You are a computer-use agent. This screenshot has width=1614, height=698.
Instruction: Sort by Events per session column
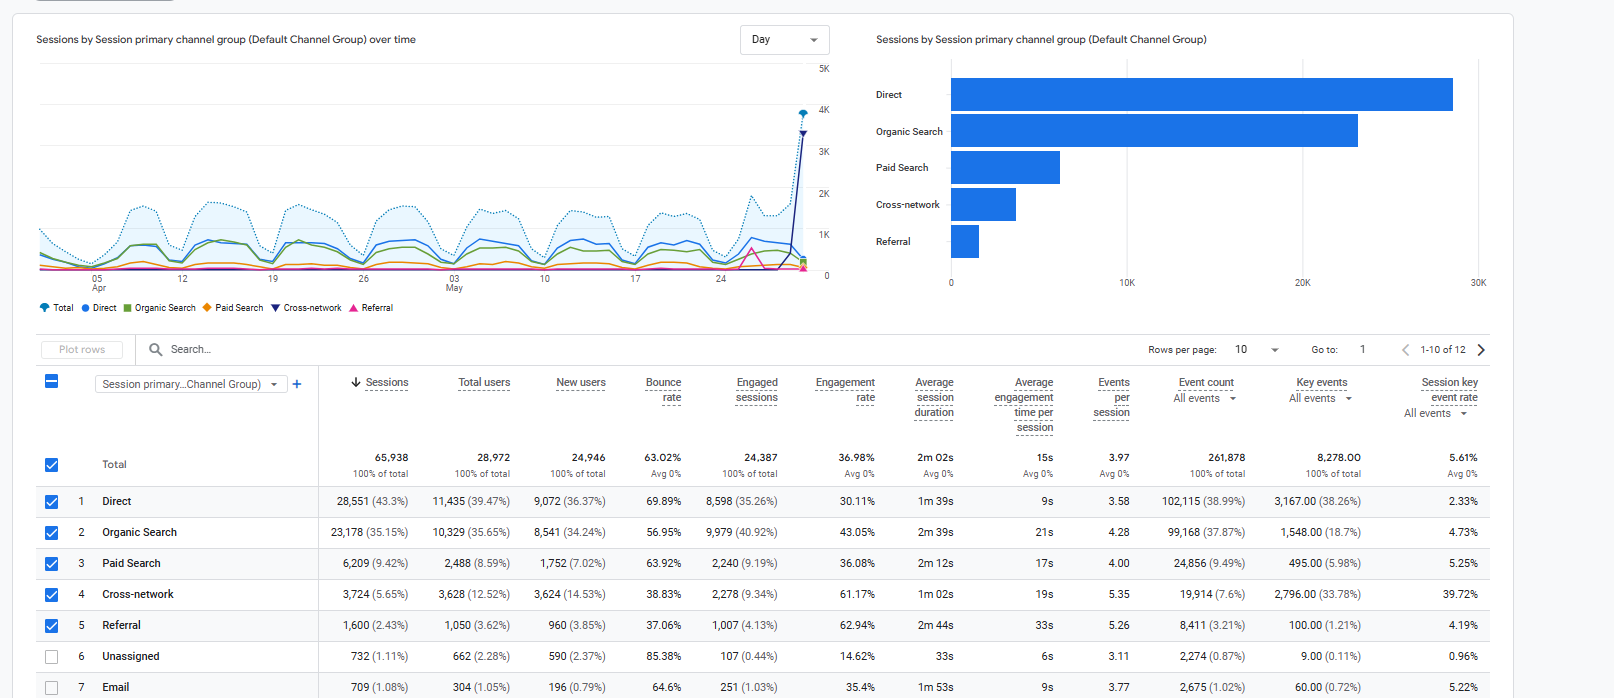[x=1112, y=398]
